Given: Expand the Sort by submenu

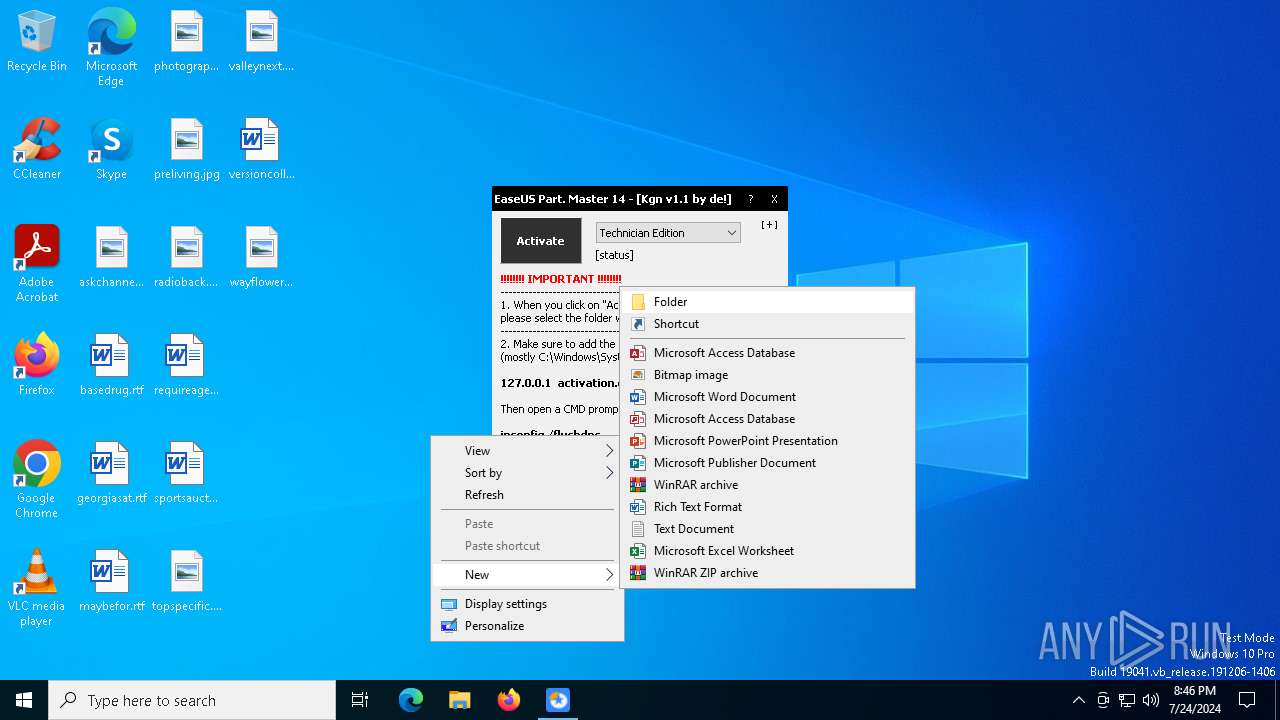Looking at the screenshot, I should tap(527, 473).
